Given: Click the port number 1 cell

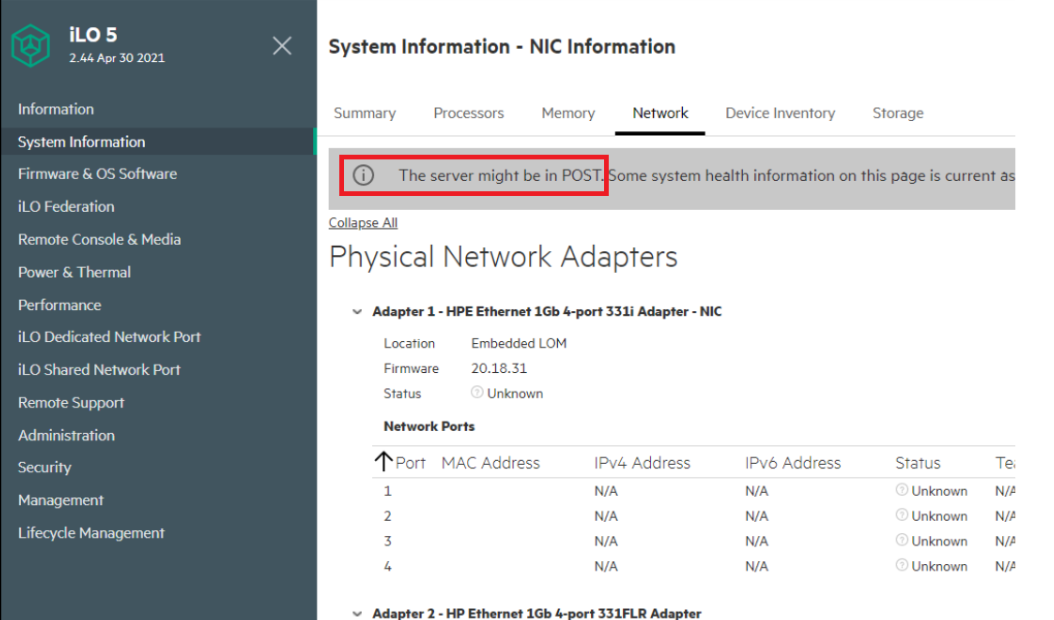Looking at the screenshot, I should click(387, 491).
